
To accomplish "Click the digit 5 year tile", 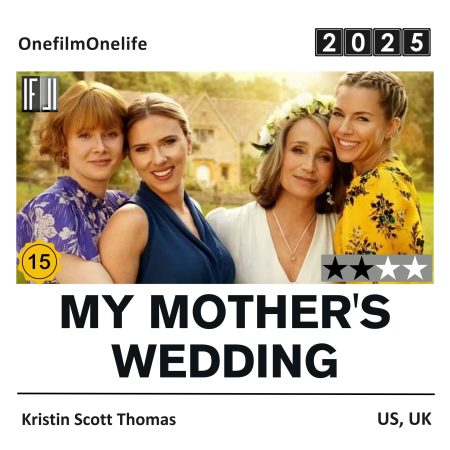I will (417, 42).
